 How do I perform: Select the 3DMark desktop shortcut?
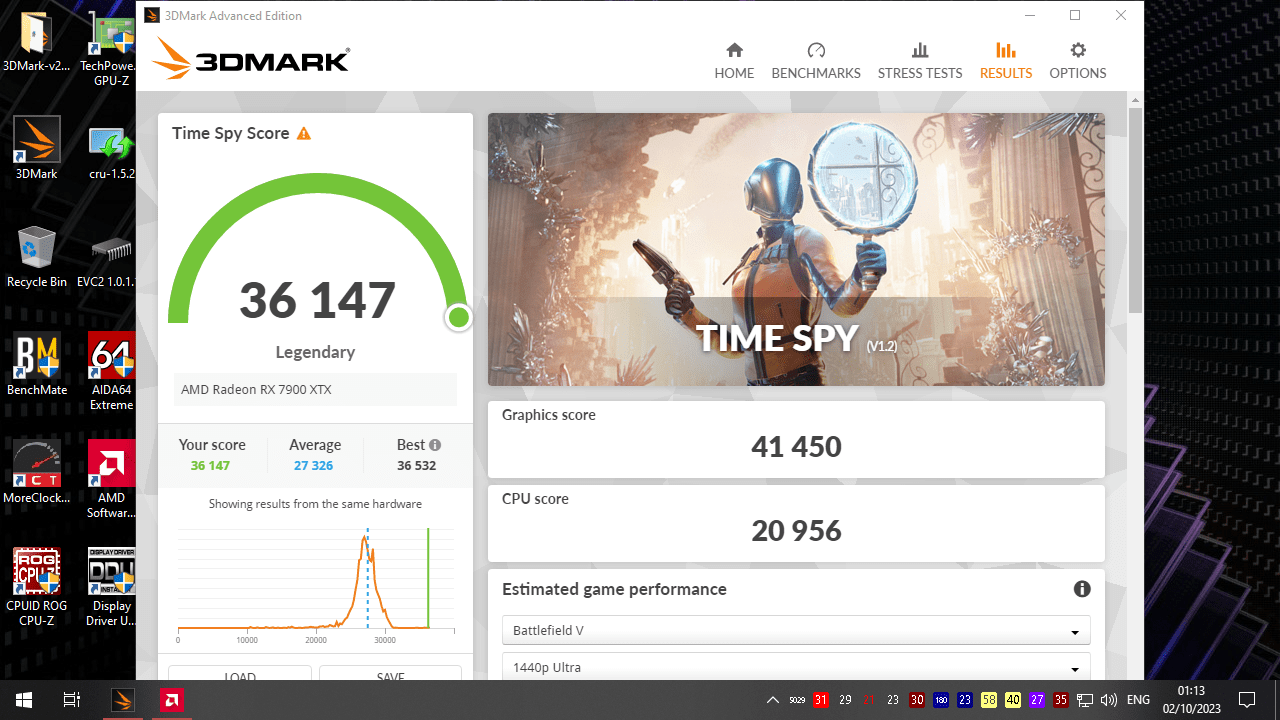point(37,148)
